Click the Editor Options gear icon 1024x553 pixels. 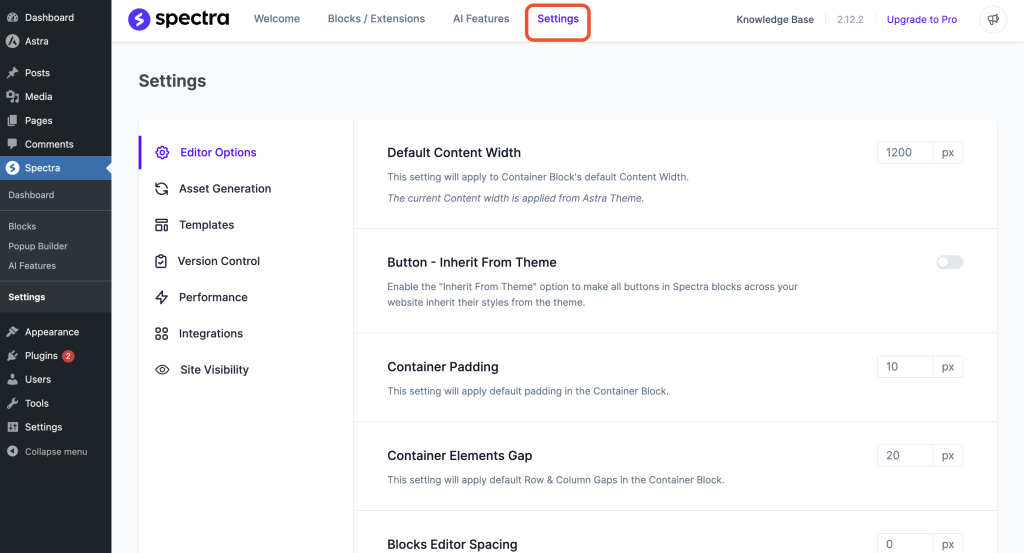162,153
